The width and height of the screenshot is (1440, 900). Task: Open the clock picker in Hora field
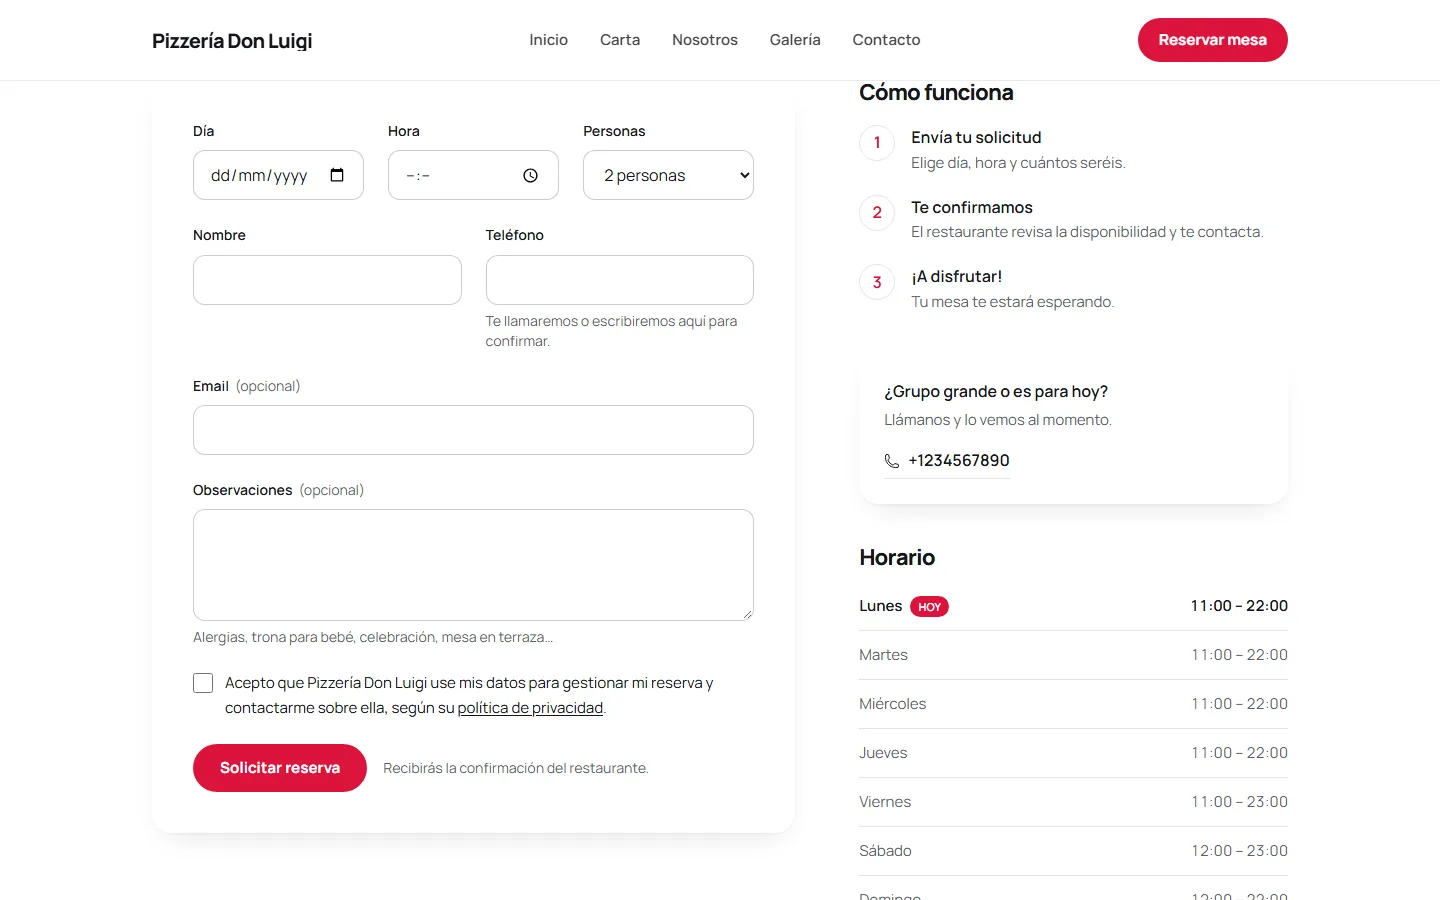pos(530,175)
